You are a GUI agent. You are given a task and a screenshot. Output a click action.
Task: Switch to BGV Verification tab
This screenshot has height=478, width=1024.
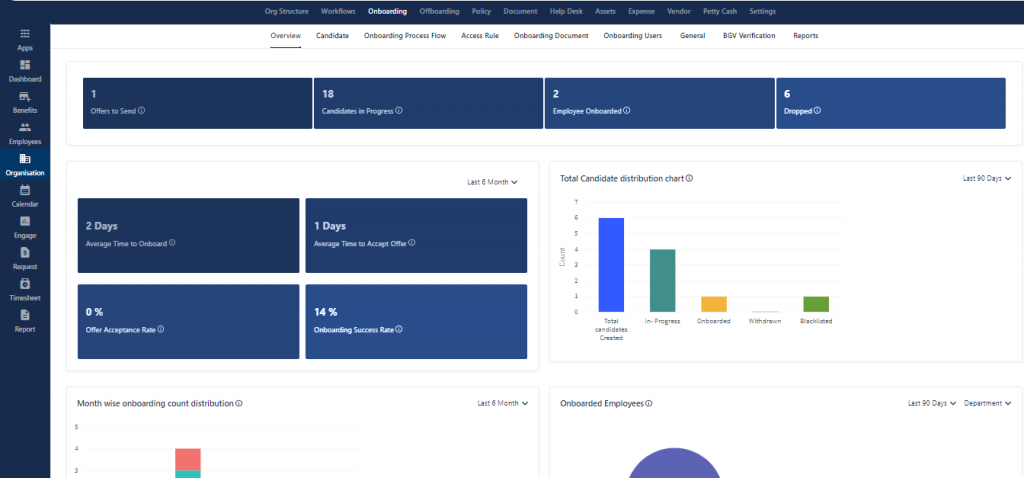749,36
